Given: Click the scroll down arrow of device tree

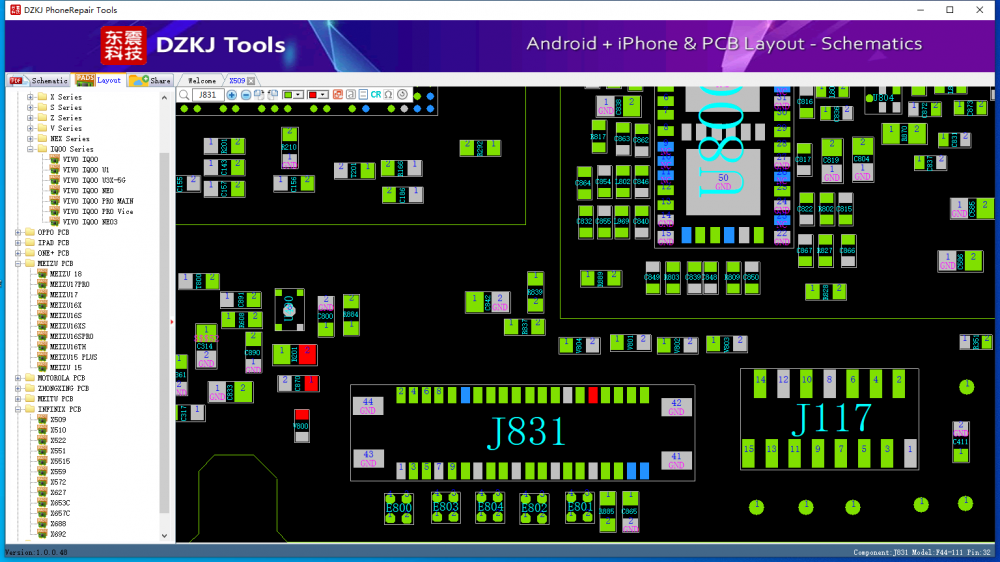Looking at the screenshot, I should (x=166, y=537).
